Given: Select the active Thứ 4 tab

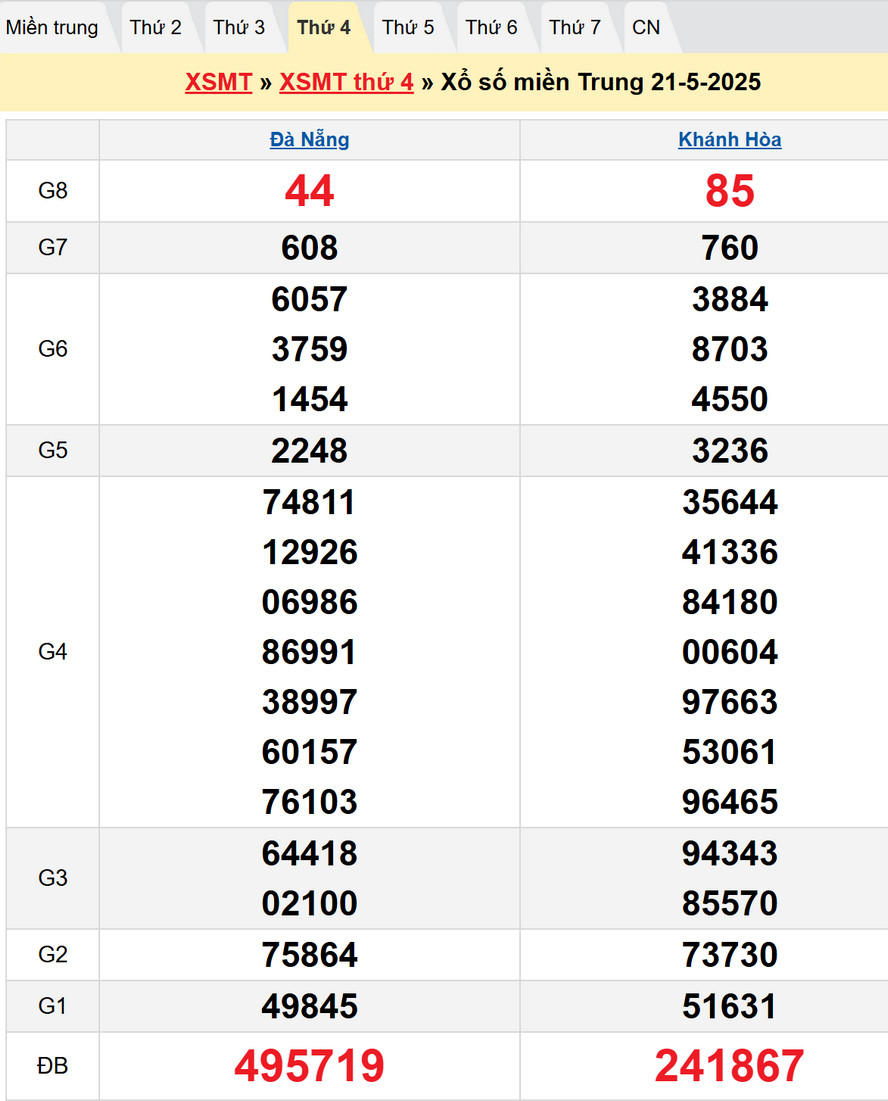Looking at the screenshot, I should coord(323,27).
